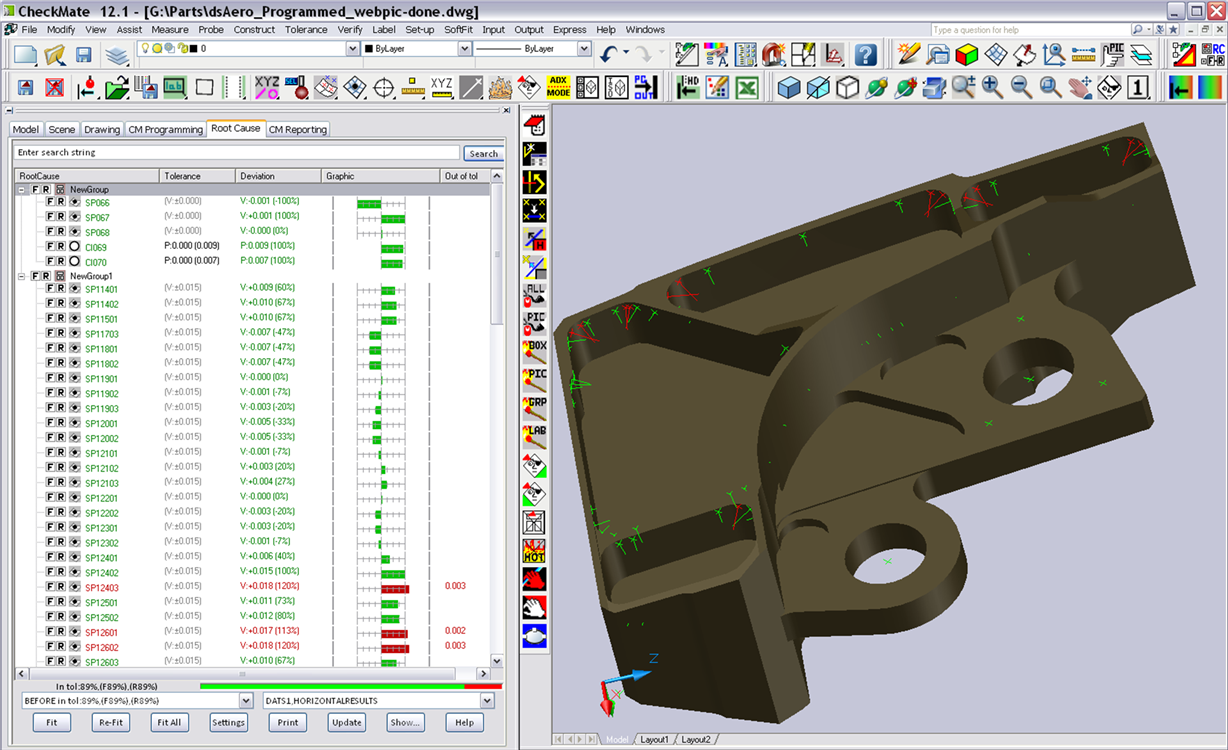
Task: Click the ADX MODE toolbar icon
Action: [x=558, y=88]
